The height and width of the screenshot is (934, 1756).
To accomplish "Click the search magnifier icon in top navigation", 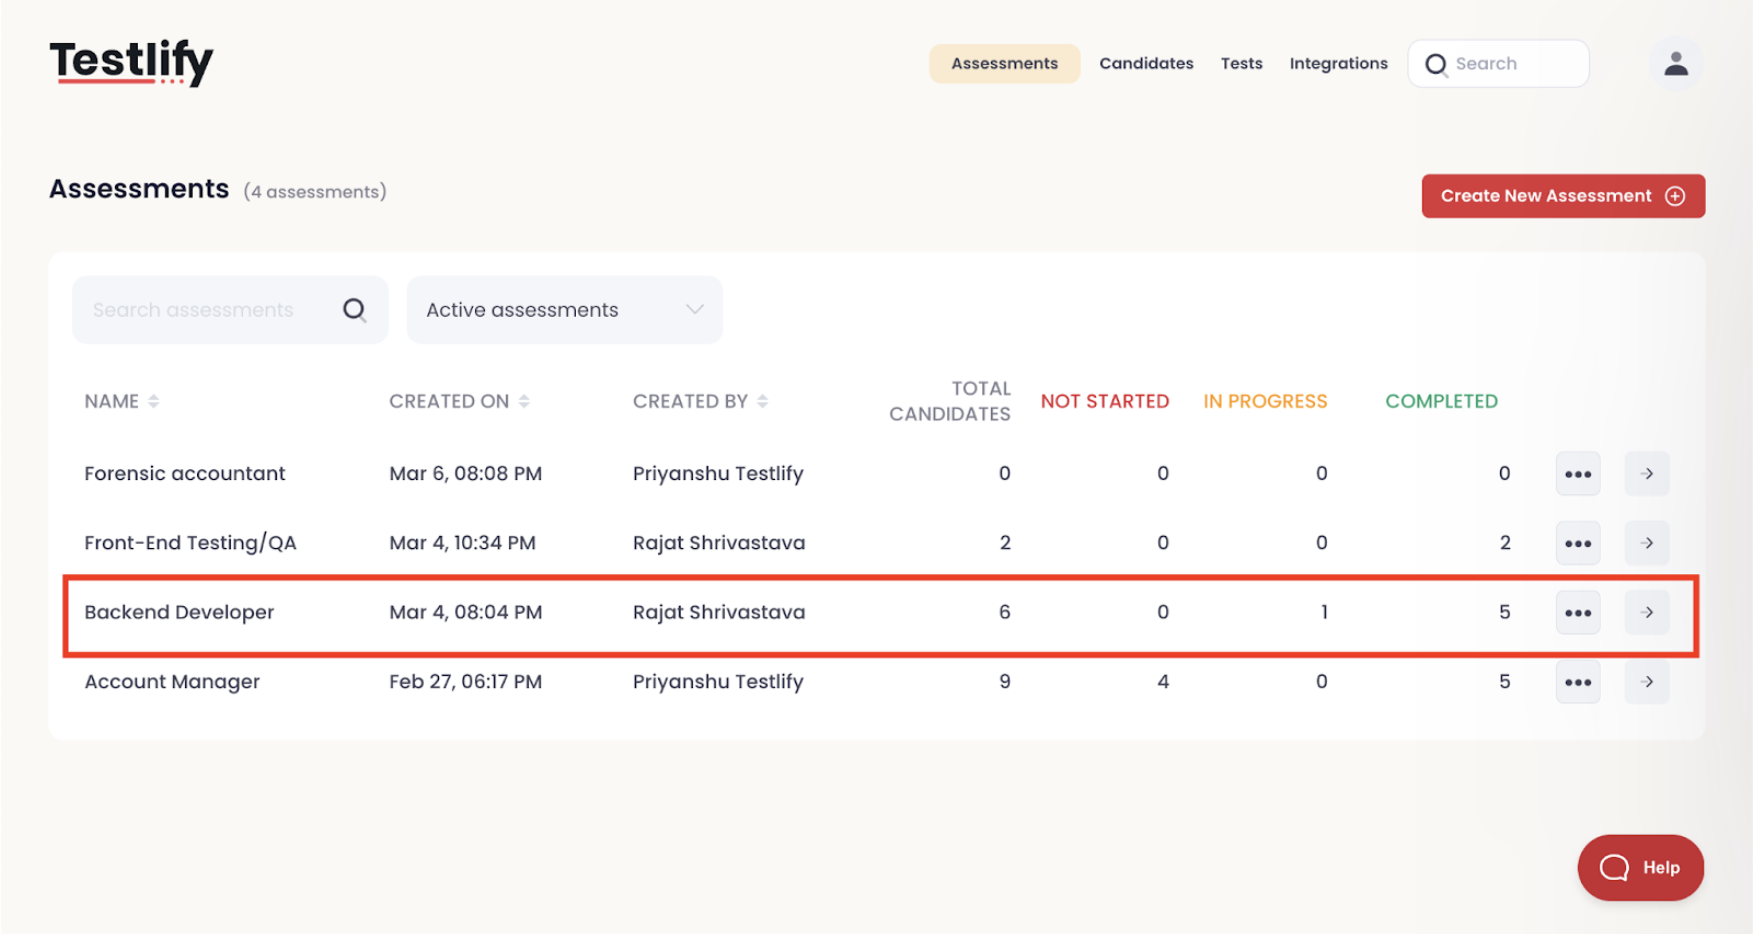I will click(1437, 63).
